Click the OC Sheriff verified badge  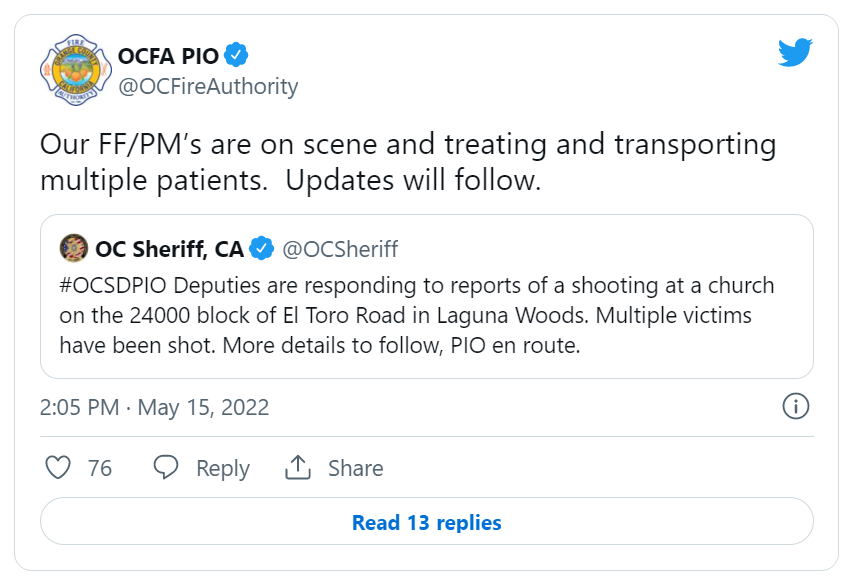coord(261,248)
